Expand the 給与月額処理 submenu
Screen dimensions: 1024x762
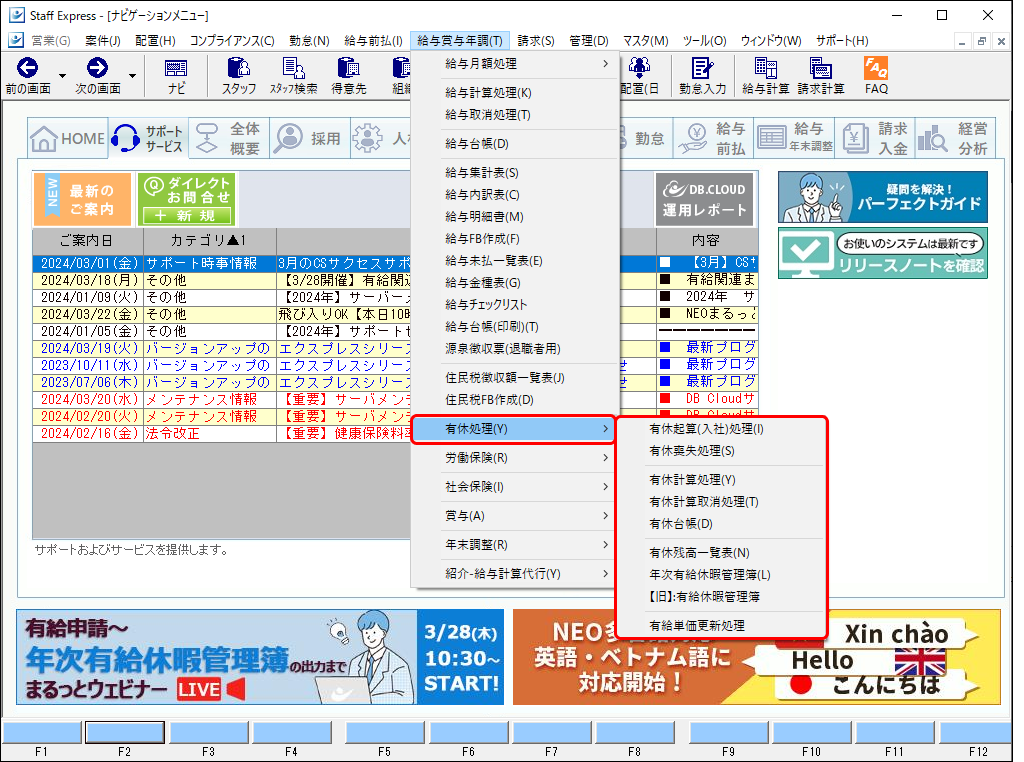click(515, 63)
